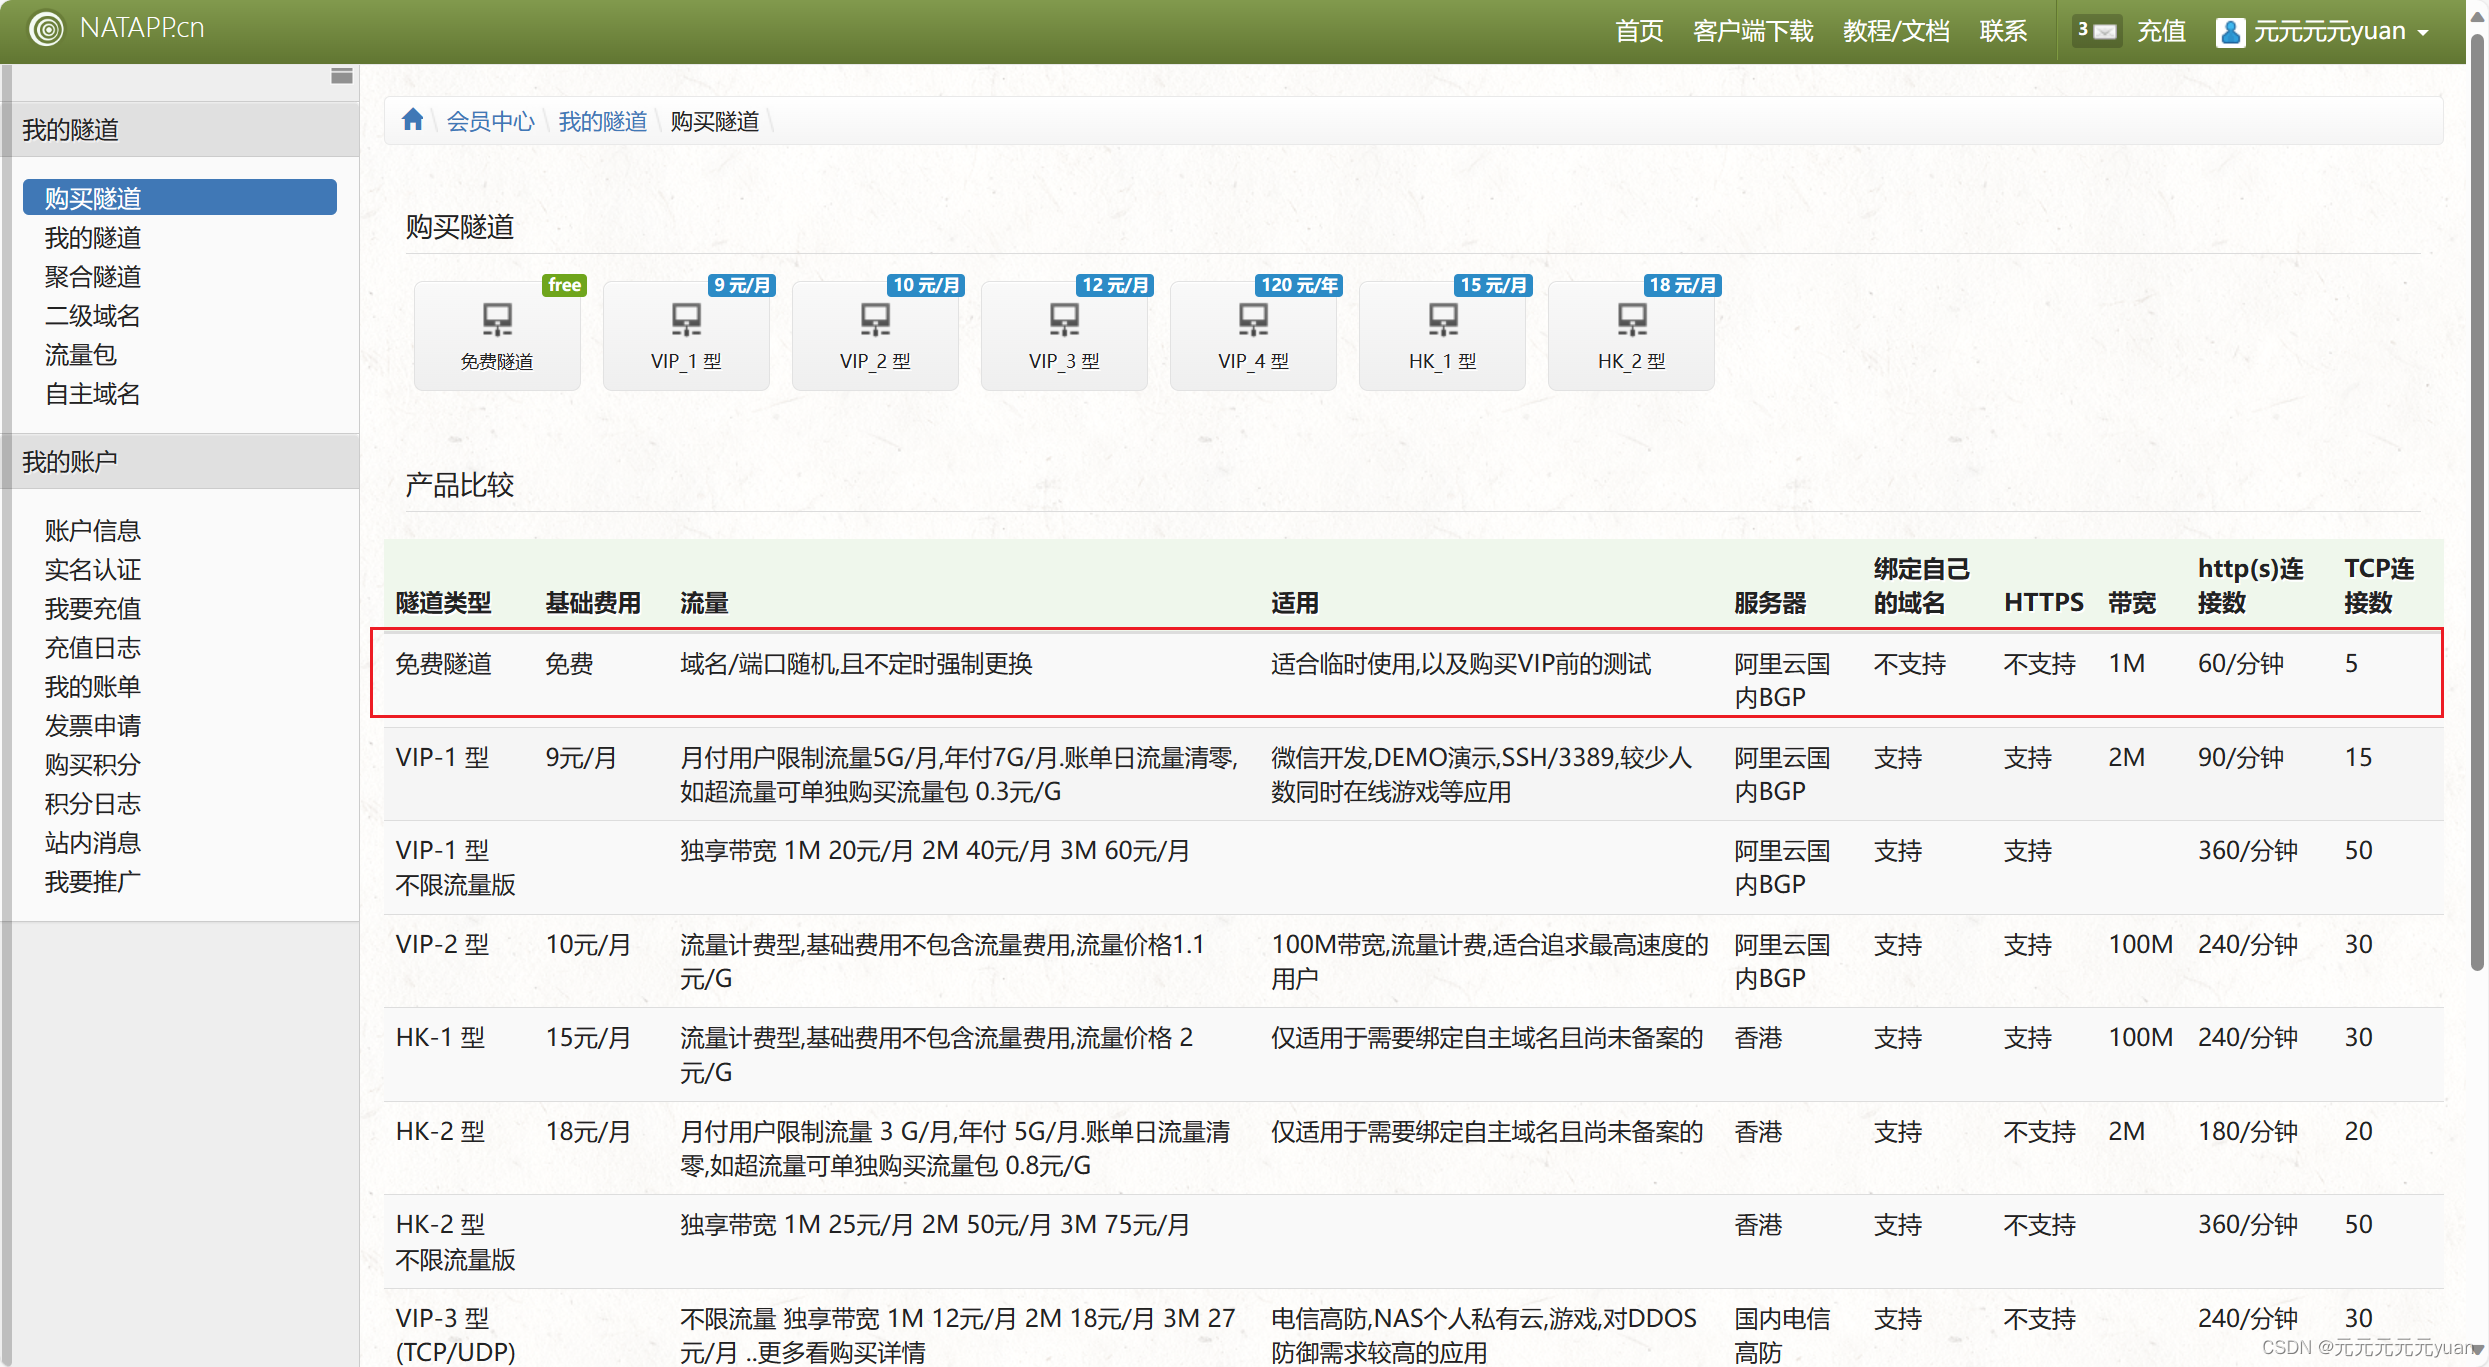Collapse the 我的隧道 sidebar section header
This screenshot has width=2489, height=1367.
click(x=180, y=130)
